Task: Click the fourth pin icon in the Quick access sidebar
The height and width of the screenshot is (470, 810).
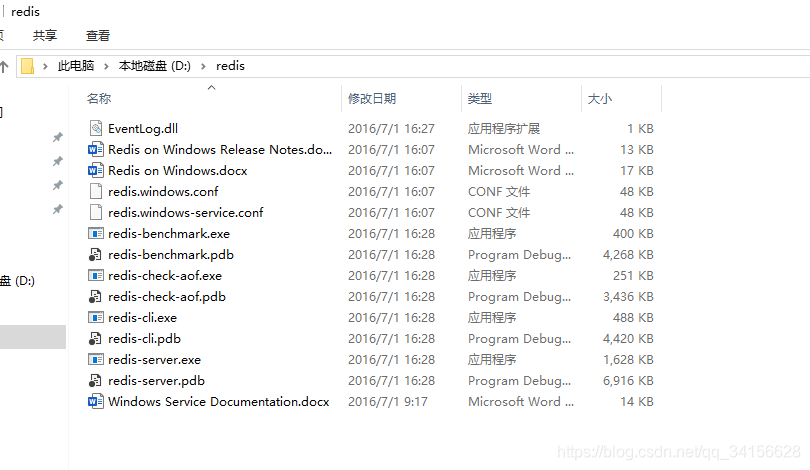Action: (58, 209)
